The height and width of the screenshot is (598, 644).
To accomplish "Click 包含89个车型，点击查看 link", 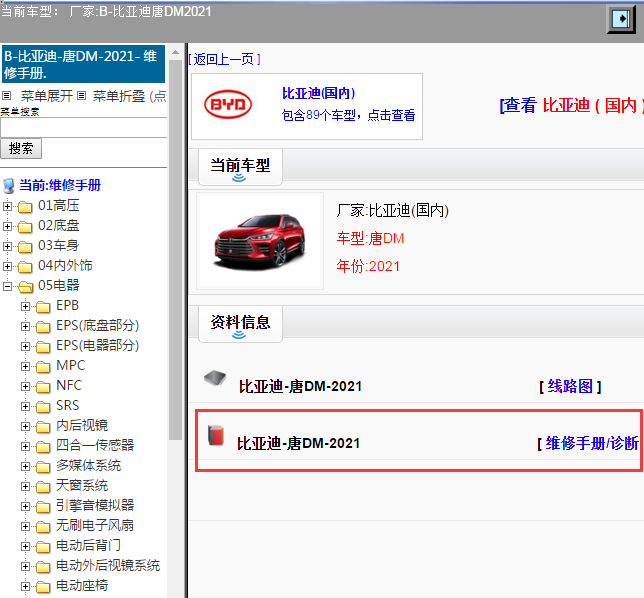I will [348, 115].
